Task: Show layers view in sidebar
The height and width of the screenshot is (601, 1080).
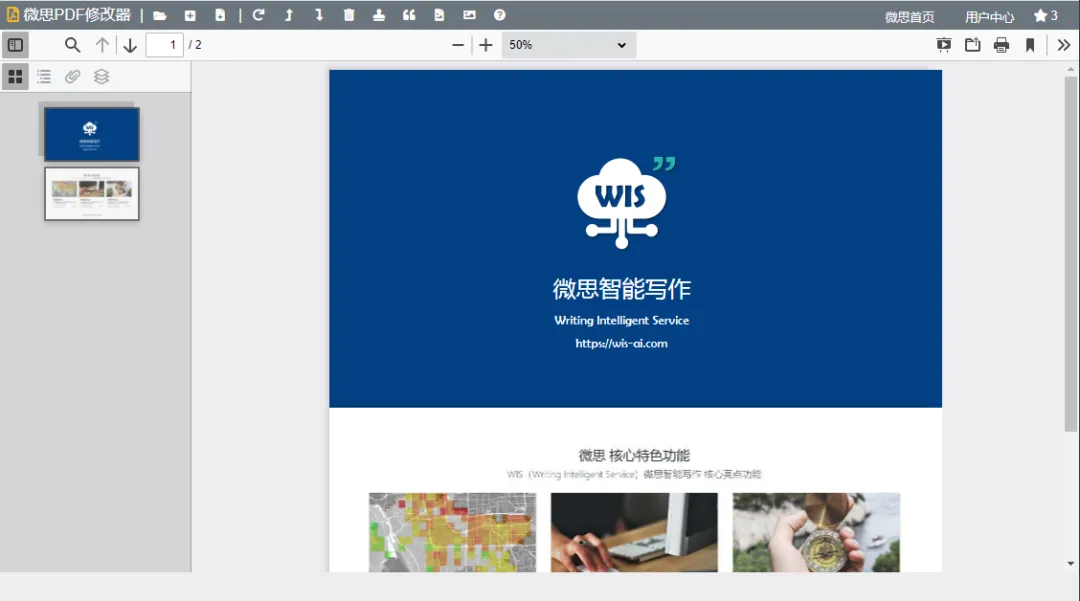Action: [101, 76]
